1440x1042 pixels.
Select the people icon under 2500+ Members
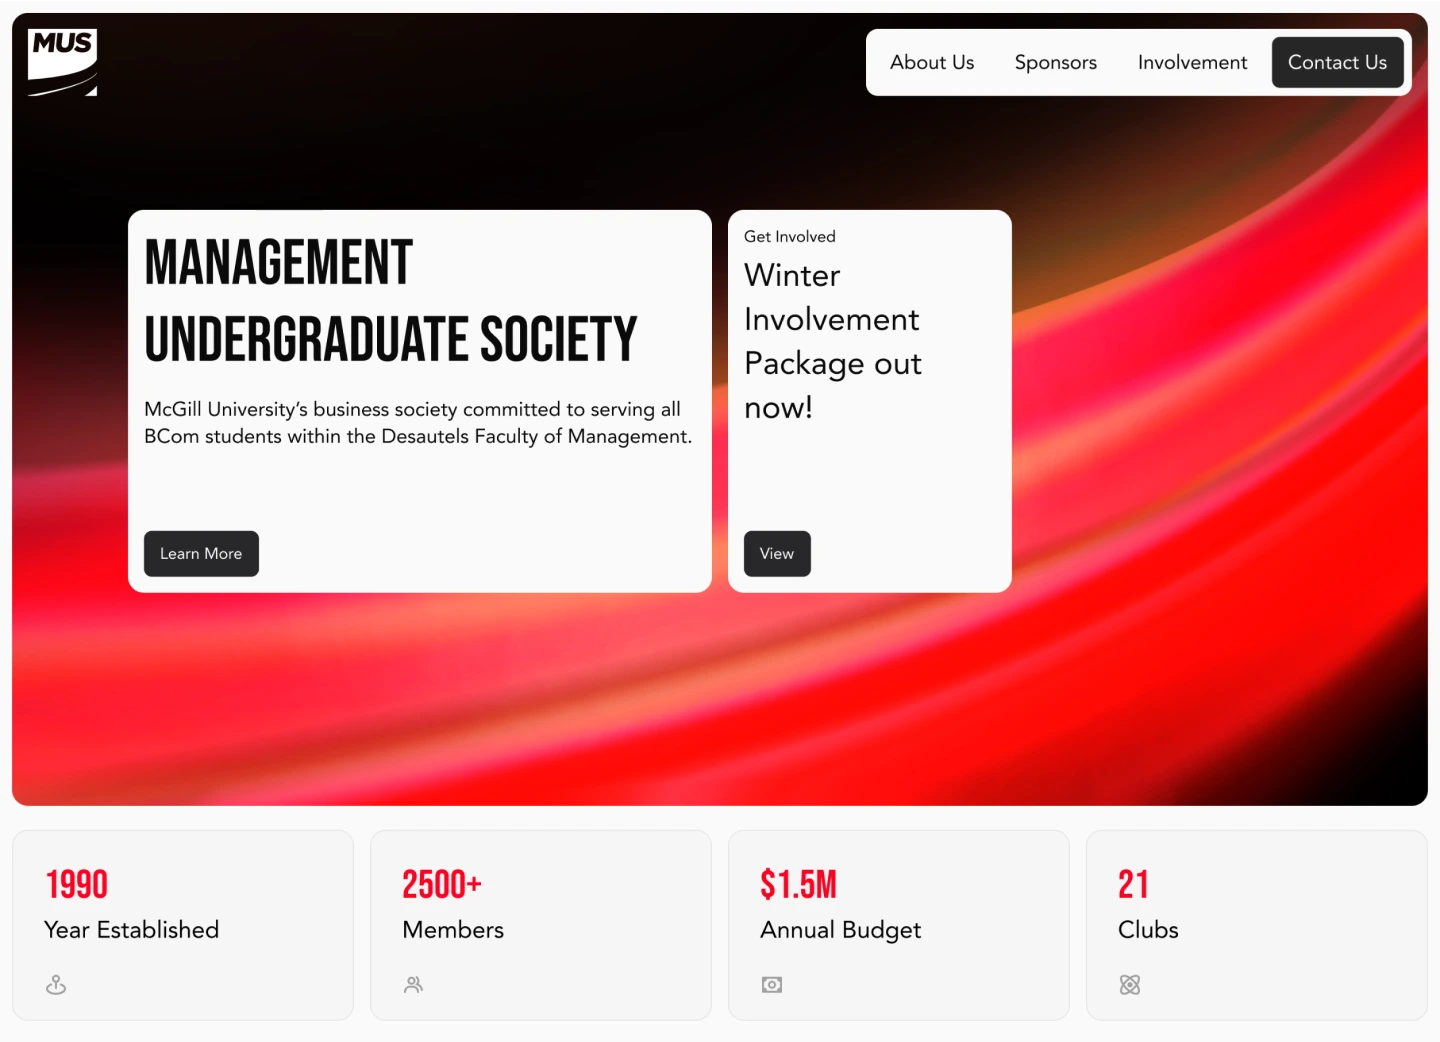413,984
